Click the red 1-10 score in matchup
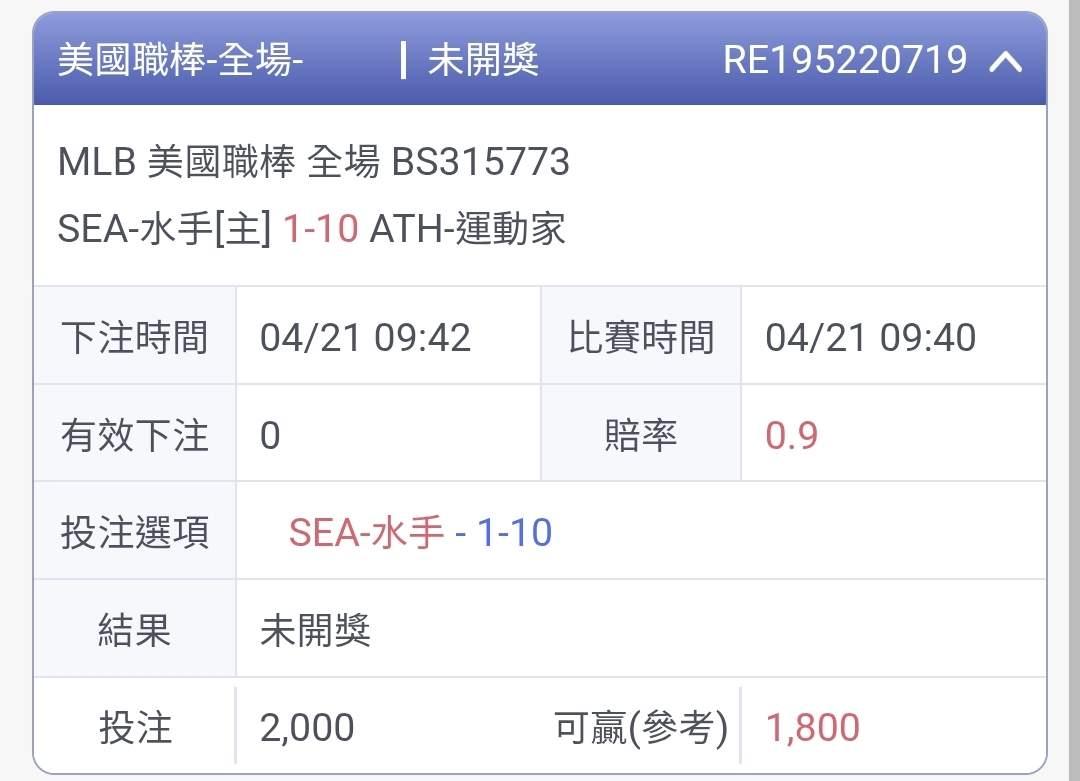1080x781 pixels. click(320, 229)
